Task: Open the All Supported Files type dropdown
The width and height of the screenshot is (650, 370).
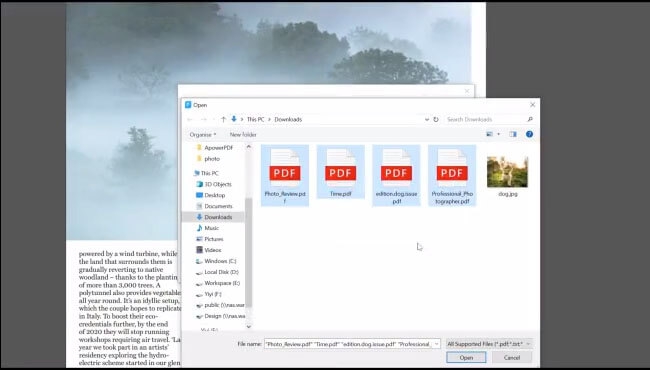Action: [489, 344]
